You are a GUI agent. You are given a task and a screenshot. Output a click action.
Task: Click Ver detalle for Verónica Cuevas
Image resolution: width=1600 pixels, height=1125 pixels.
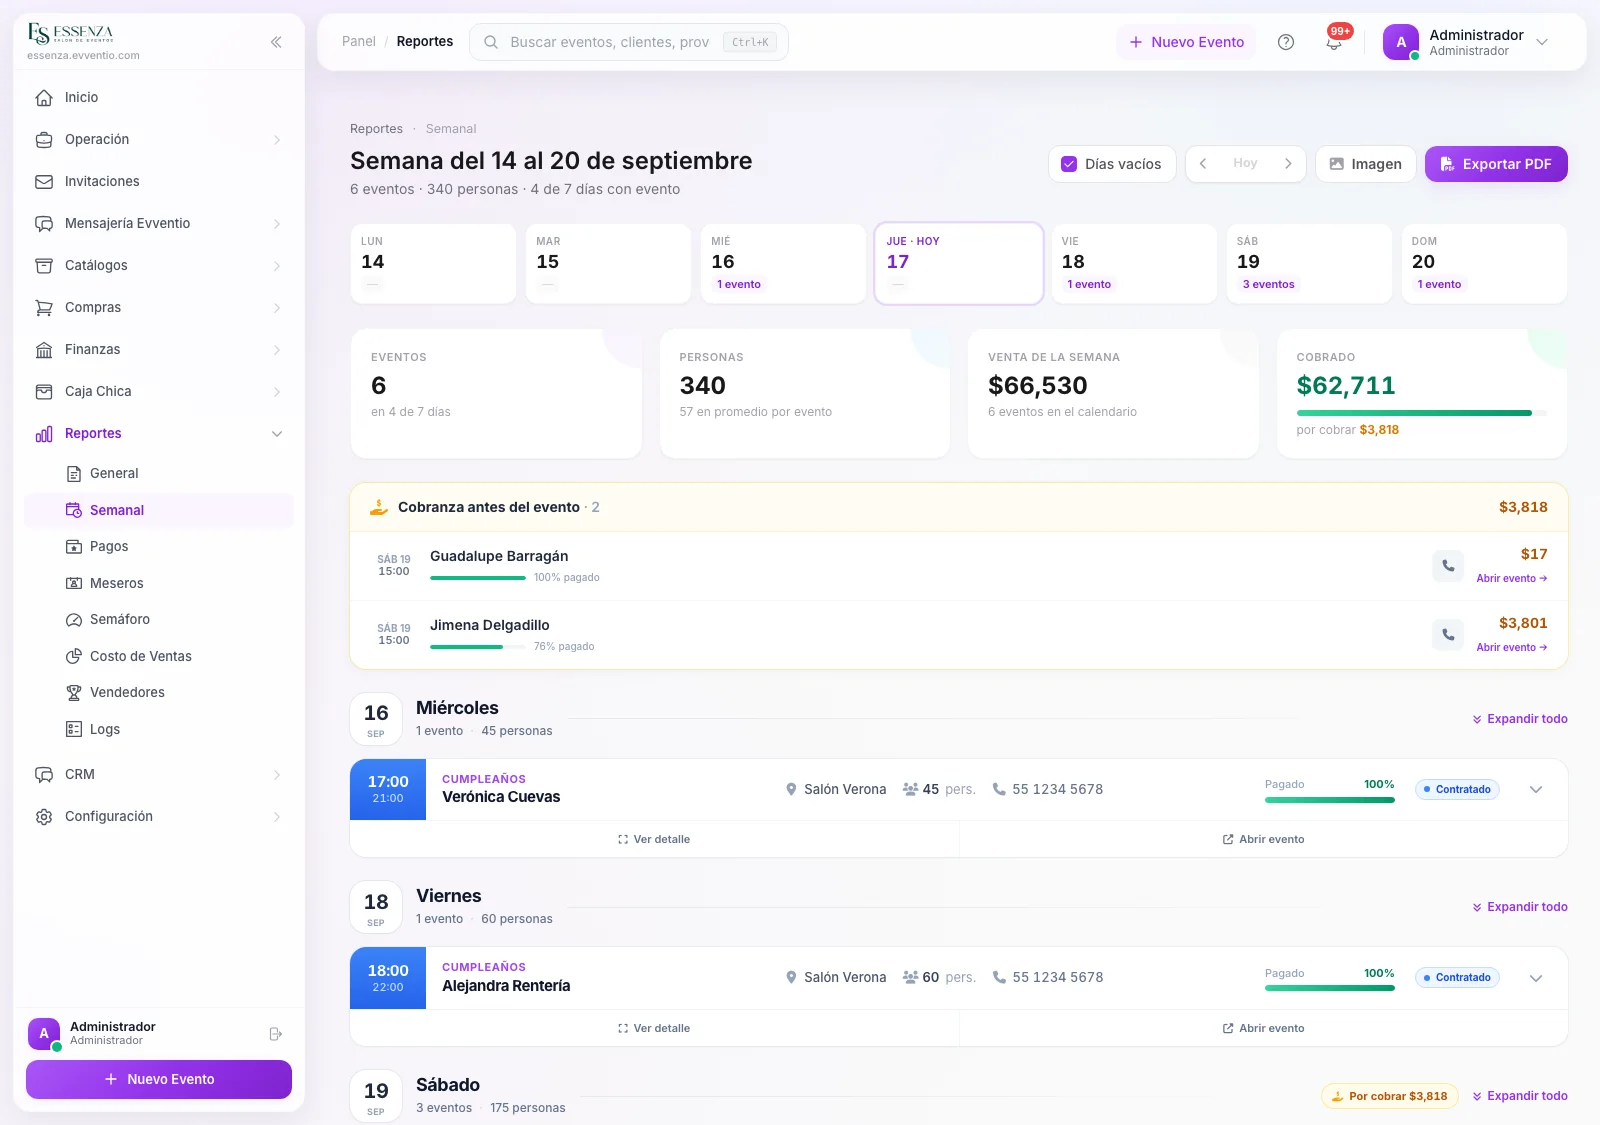click(654, 840)
